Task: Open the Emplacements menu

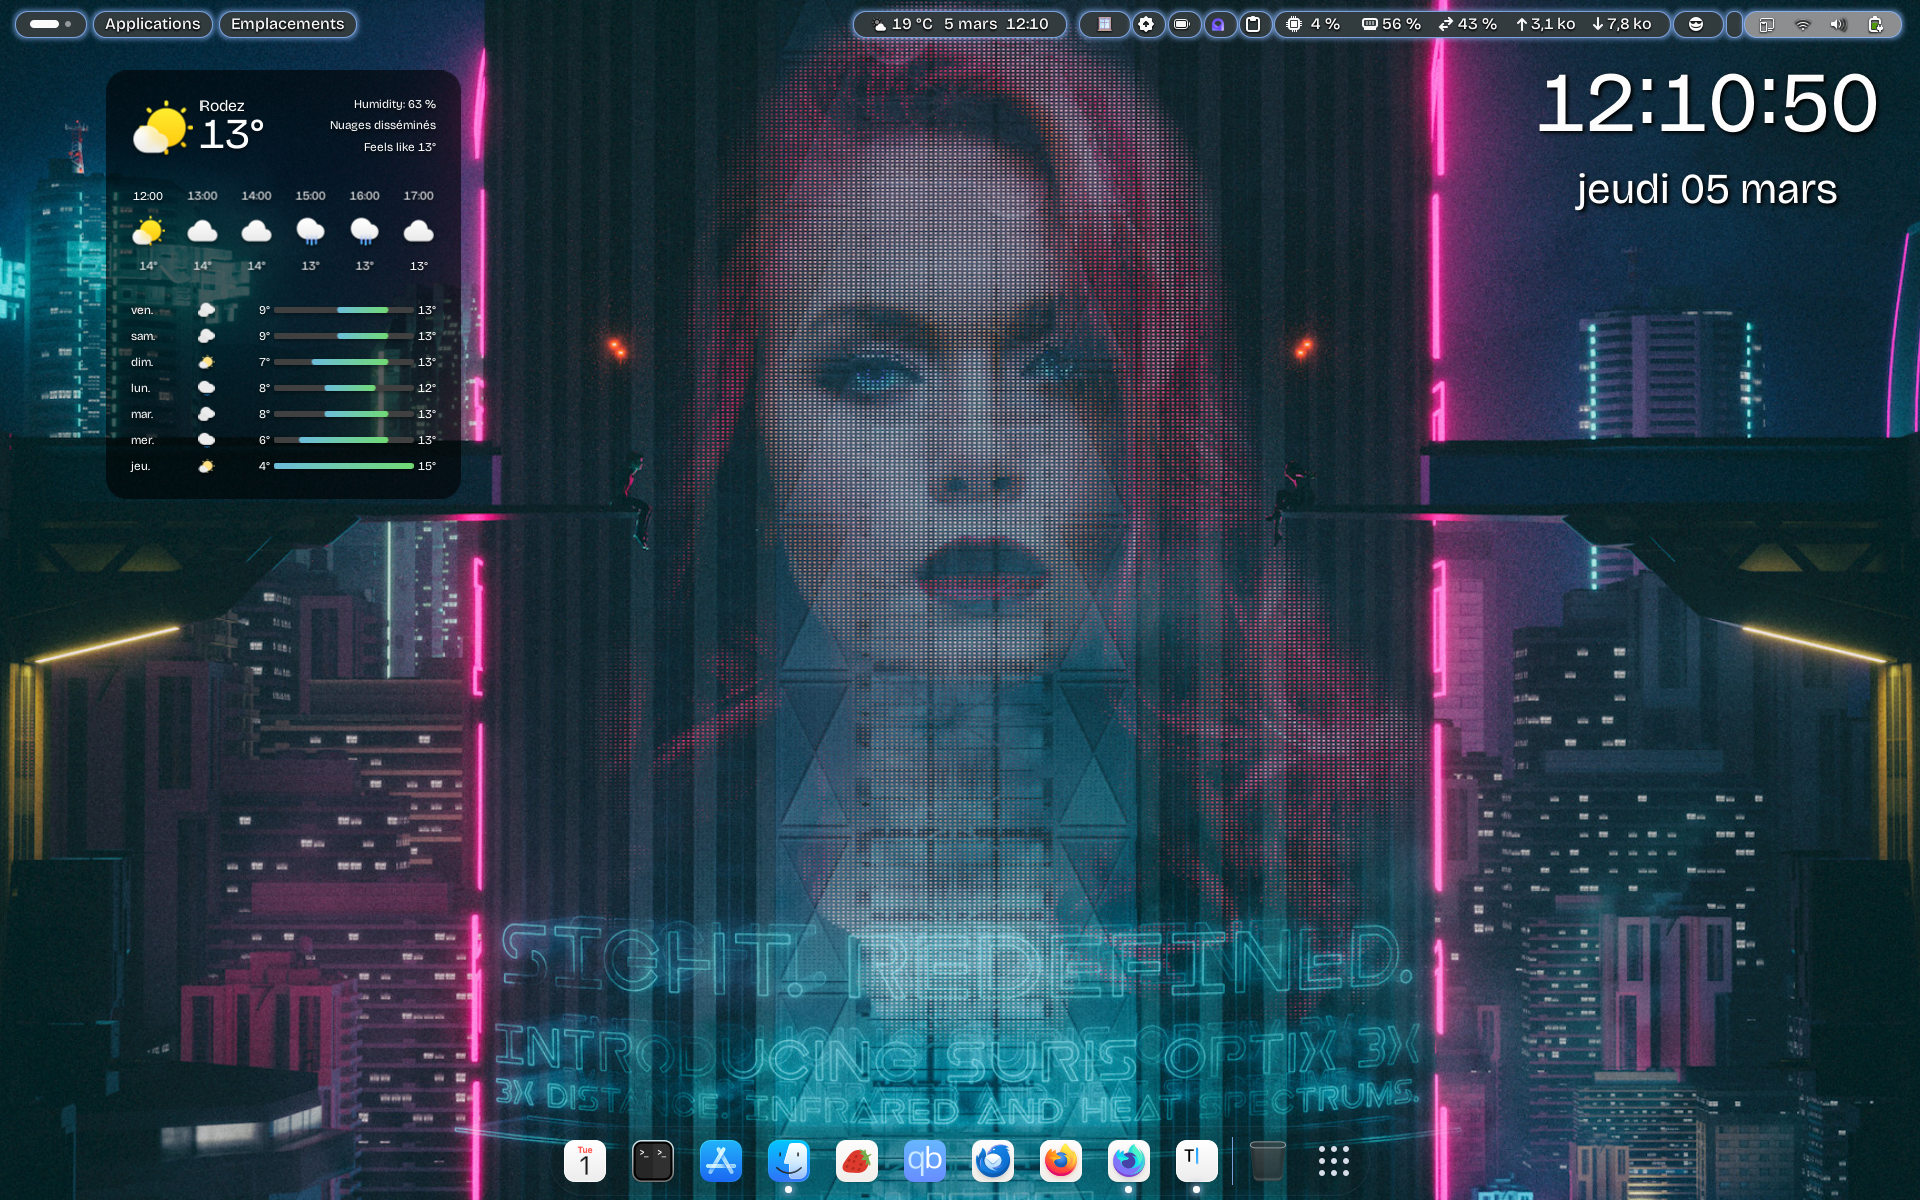Action: [287, 24]
